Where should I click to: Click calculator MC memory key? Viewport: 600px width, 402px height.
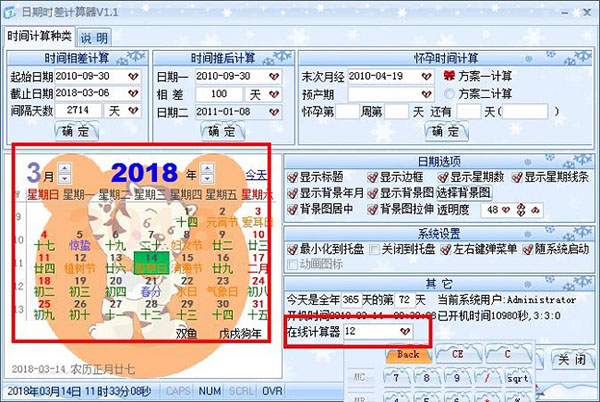359,378
